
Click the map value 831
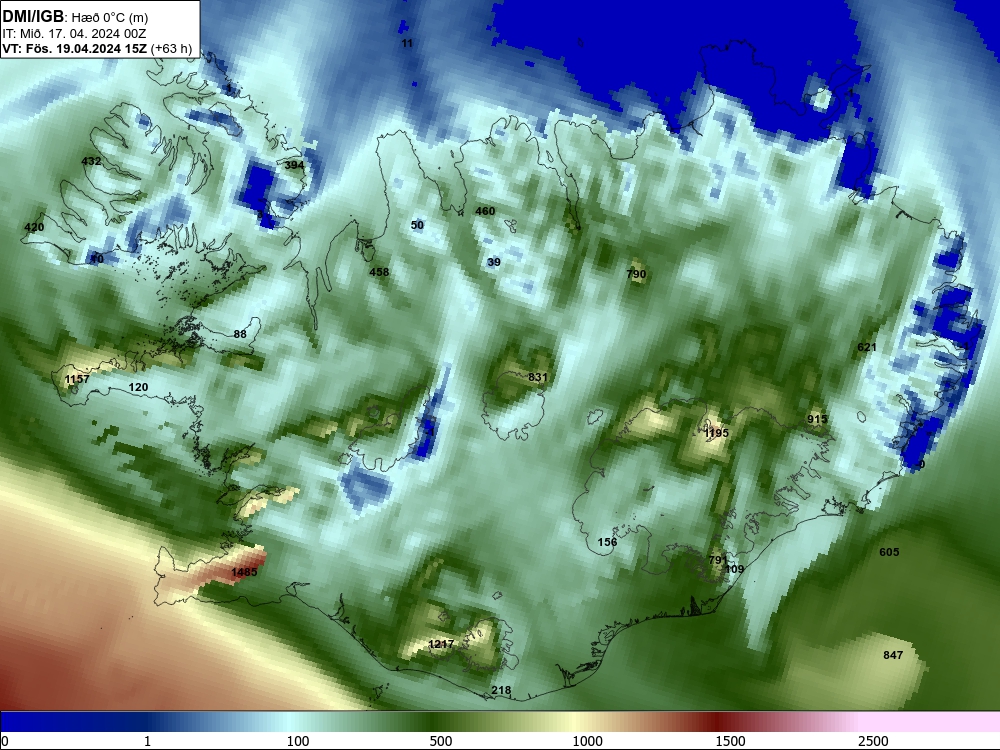(538, 377)
